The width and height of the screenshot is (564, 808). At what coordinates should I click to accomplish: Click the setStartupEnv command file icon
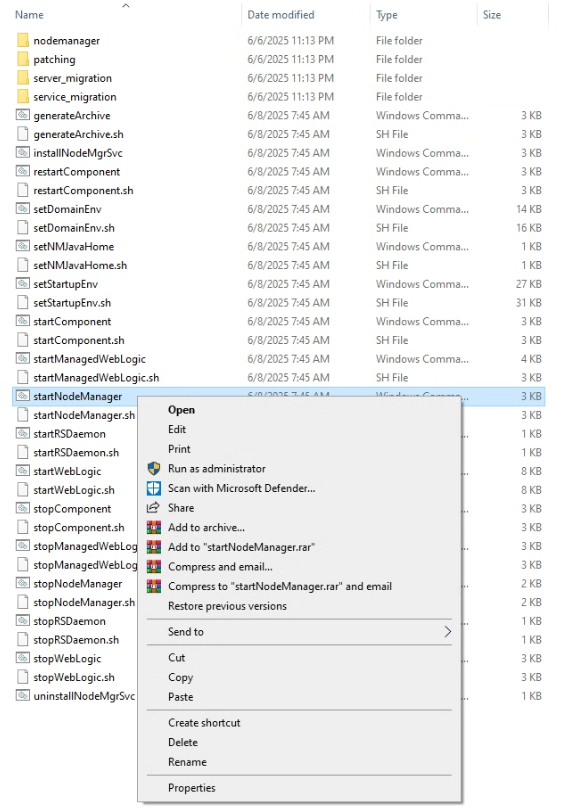23,284
